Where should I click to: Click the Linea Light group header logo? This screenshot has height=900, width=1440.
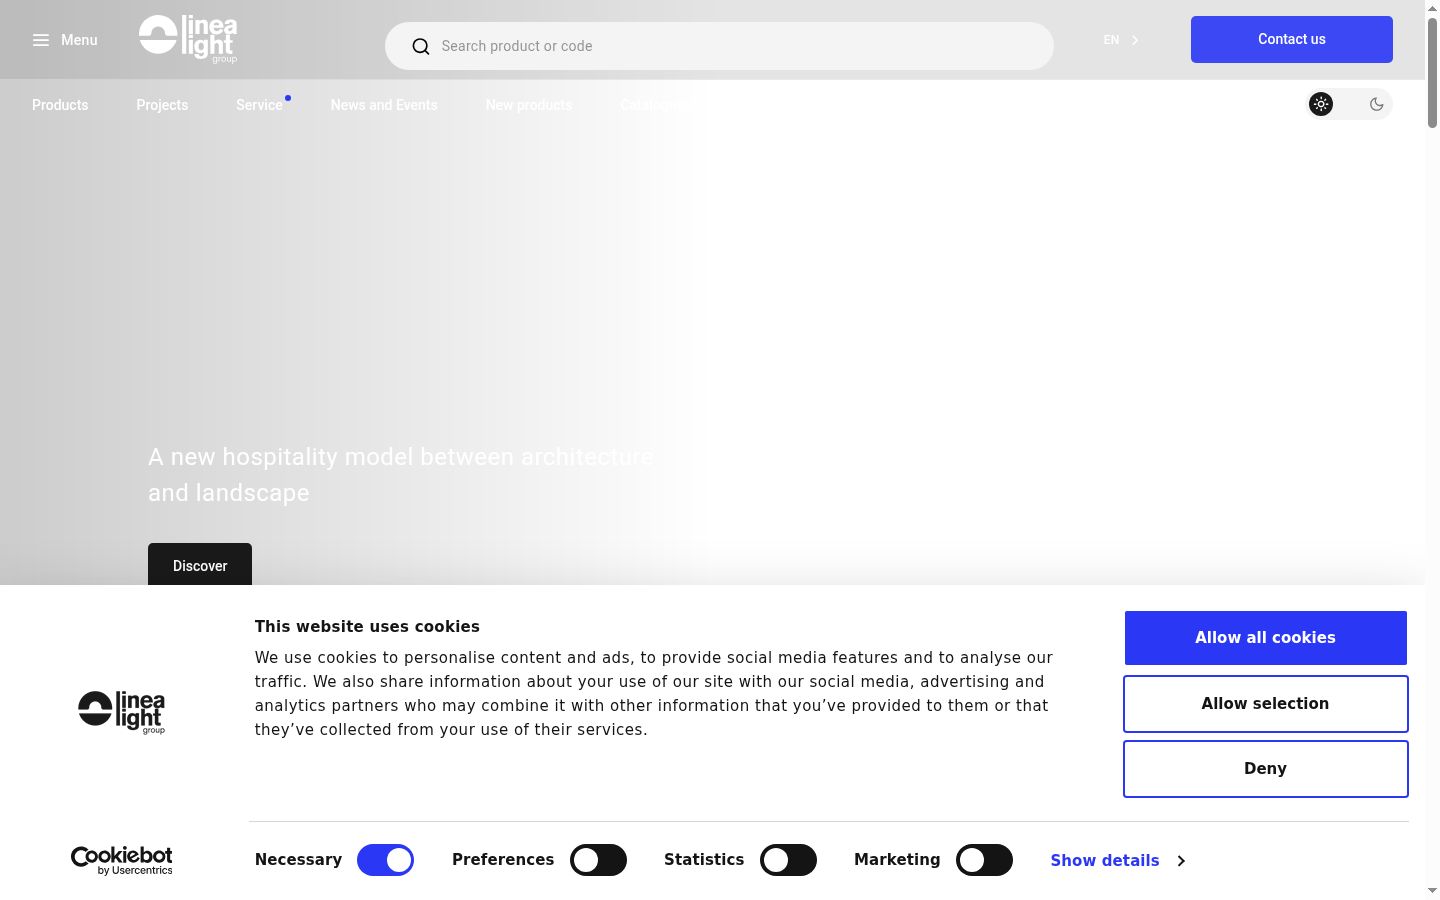188,39
